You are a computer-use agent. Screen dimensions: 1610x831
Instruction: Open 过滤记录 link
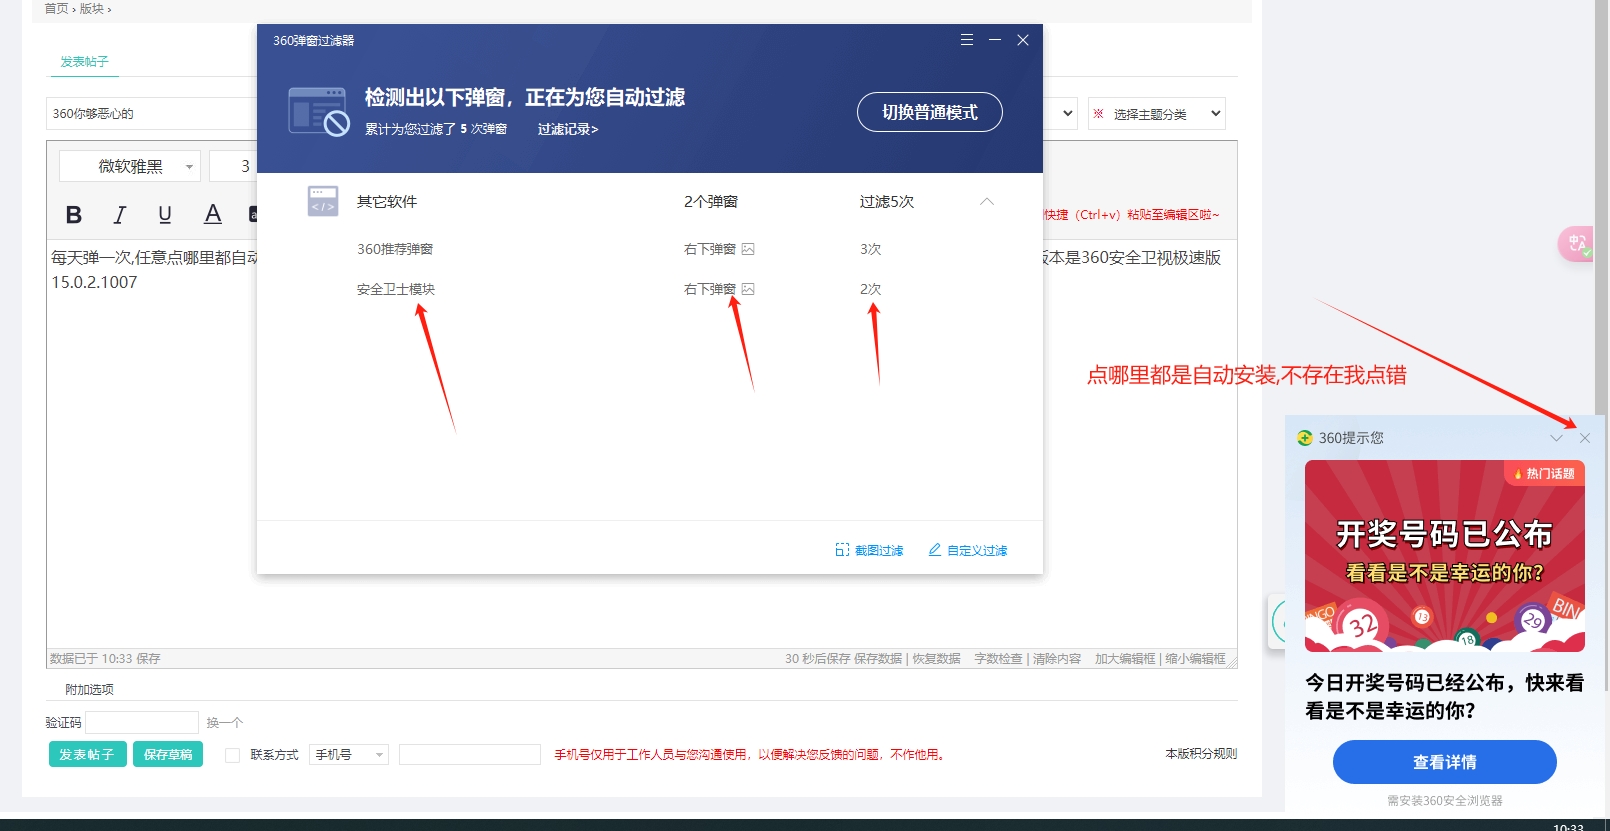coord(568,129)
